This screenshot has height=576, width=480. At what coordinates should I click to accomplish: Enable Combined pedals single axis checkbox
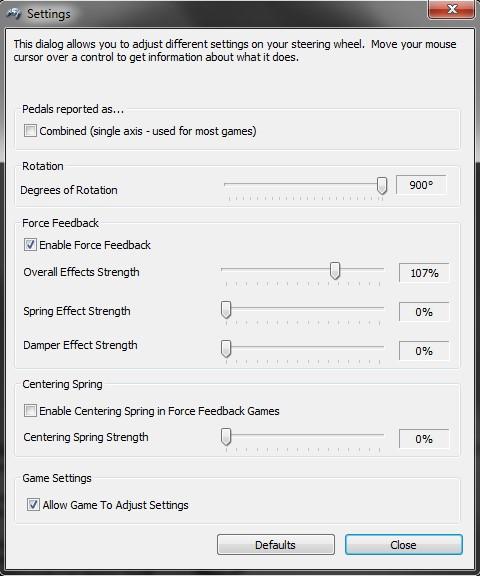30,130
